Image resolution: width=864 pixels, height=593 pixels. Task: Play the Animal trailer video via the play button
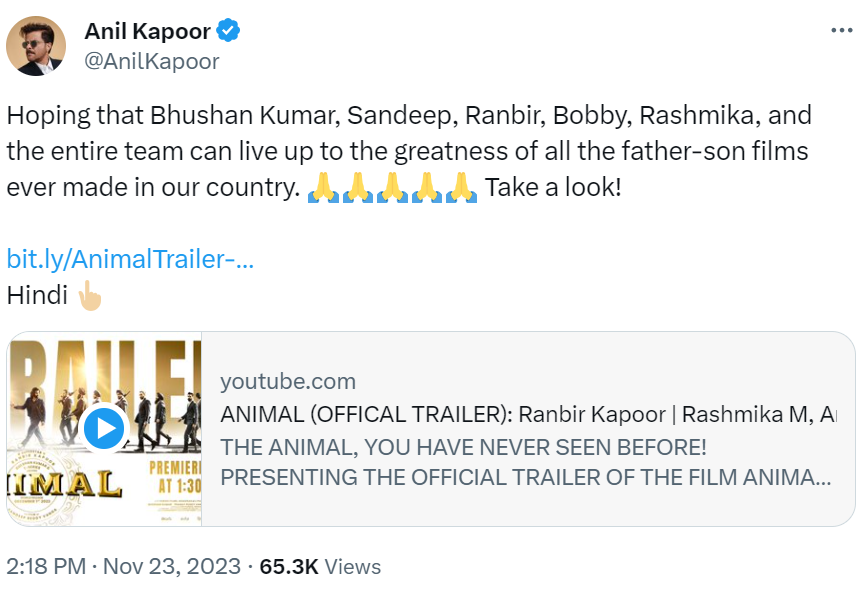103,429
